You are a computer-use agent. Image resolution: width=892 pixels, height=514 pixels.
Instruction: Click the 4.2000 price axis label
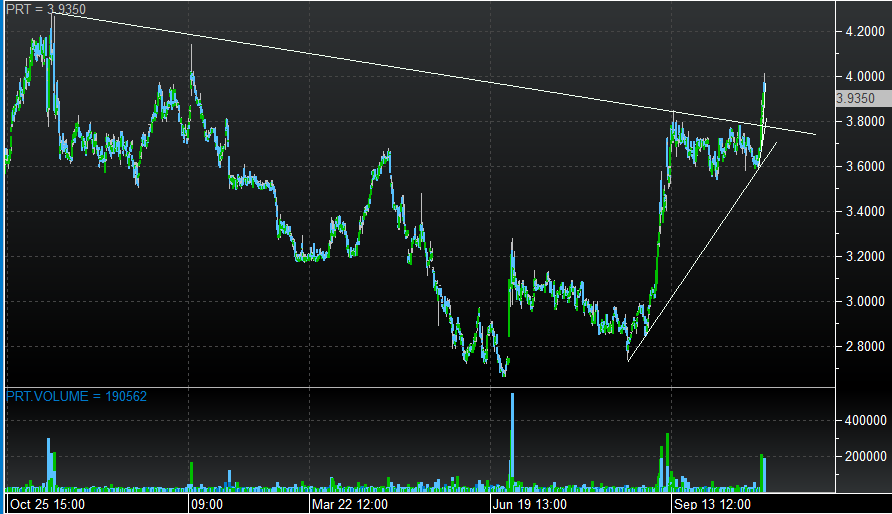[x=863, y=31]
